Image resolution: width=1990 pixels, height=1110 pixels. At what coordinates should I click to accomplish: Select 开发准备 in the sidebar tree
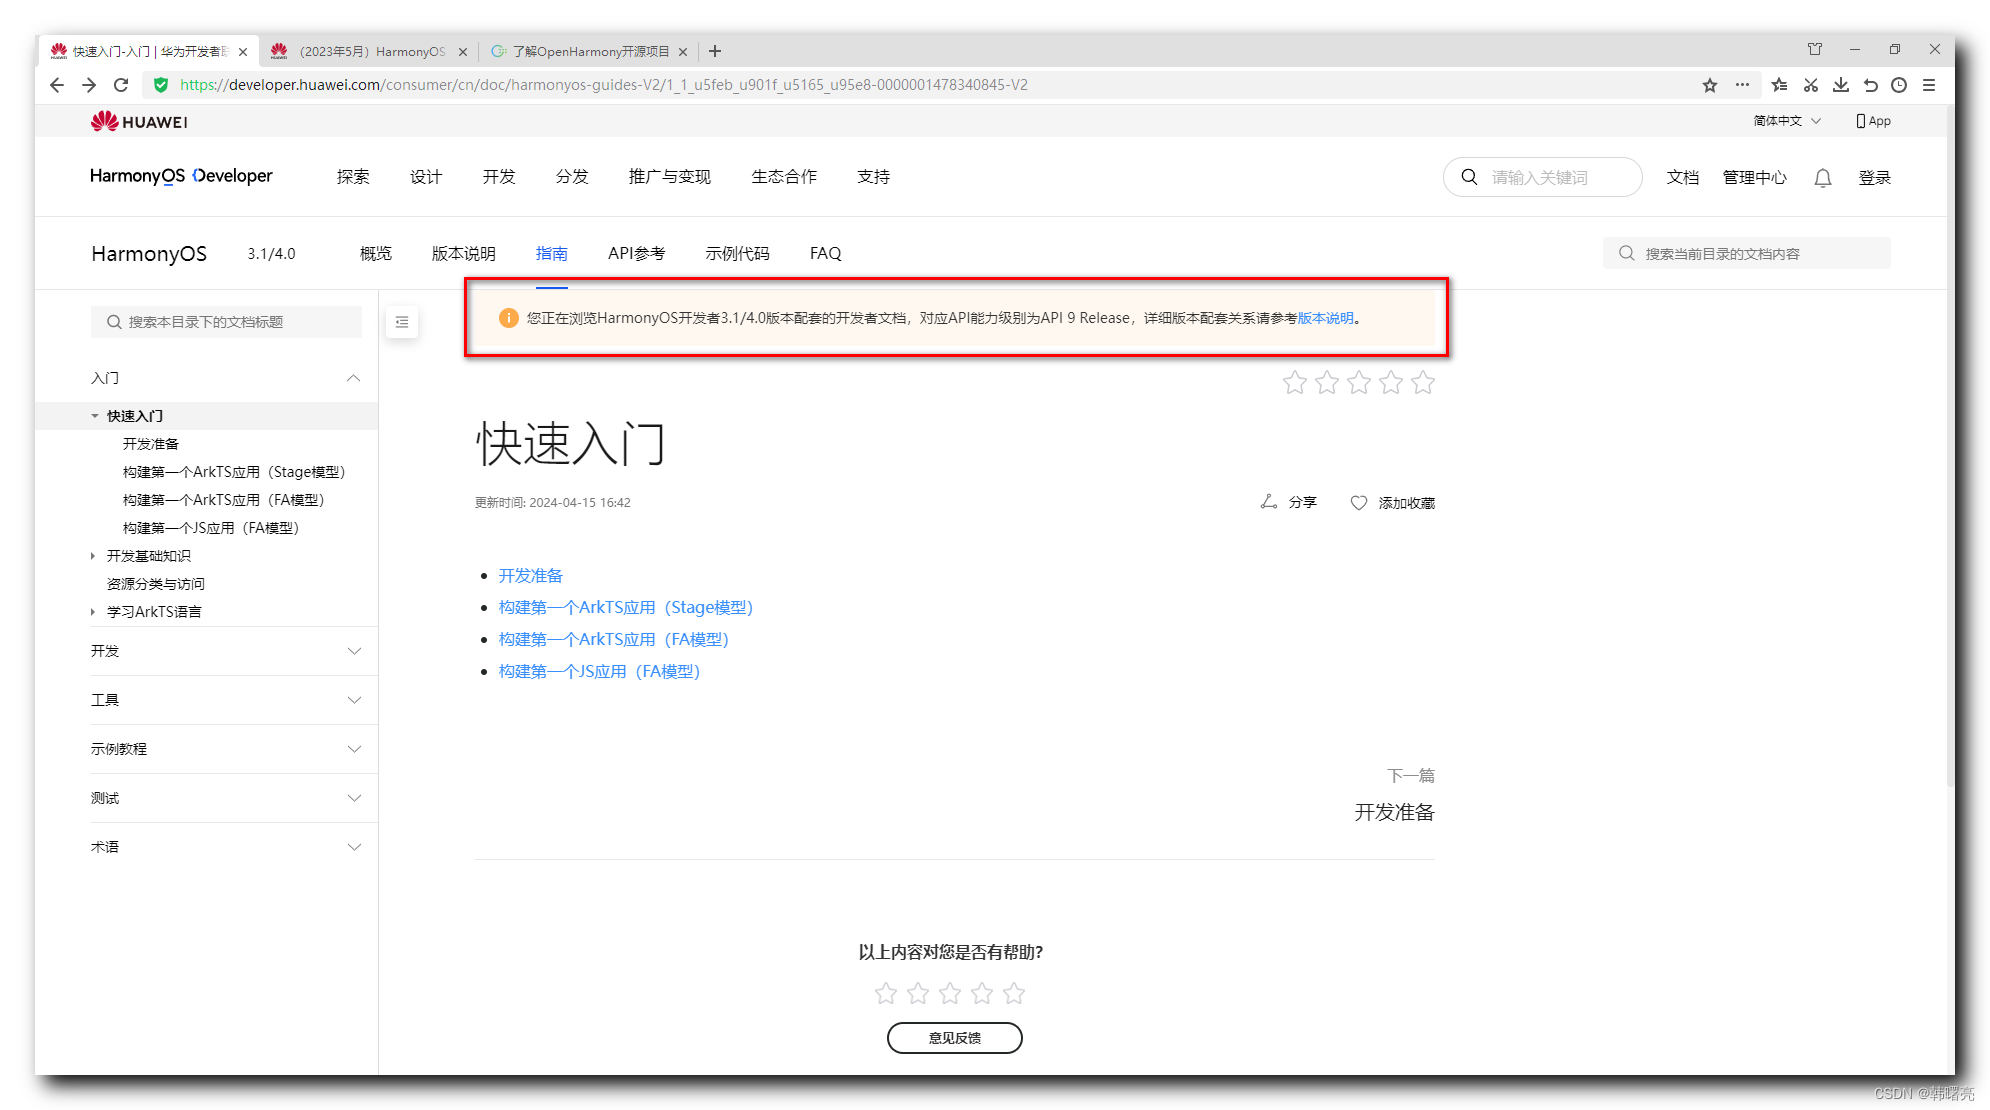tap(151, 444)
